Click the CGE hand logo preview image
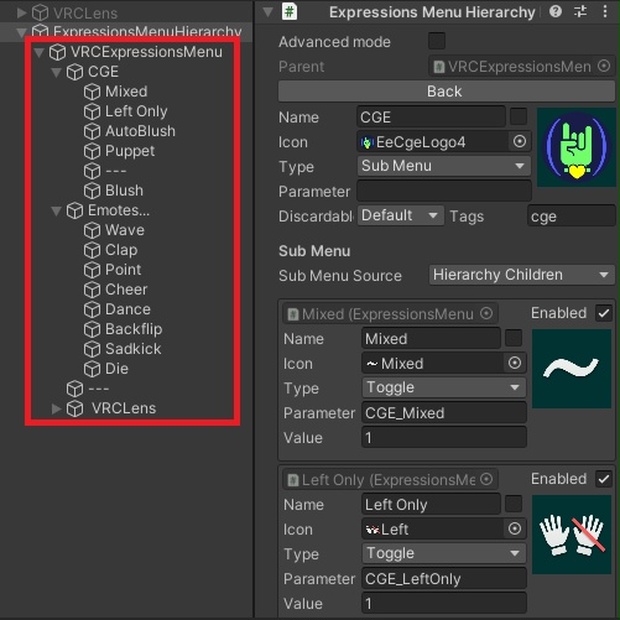Screen dimensions: 620x620 (576, 147)
